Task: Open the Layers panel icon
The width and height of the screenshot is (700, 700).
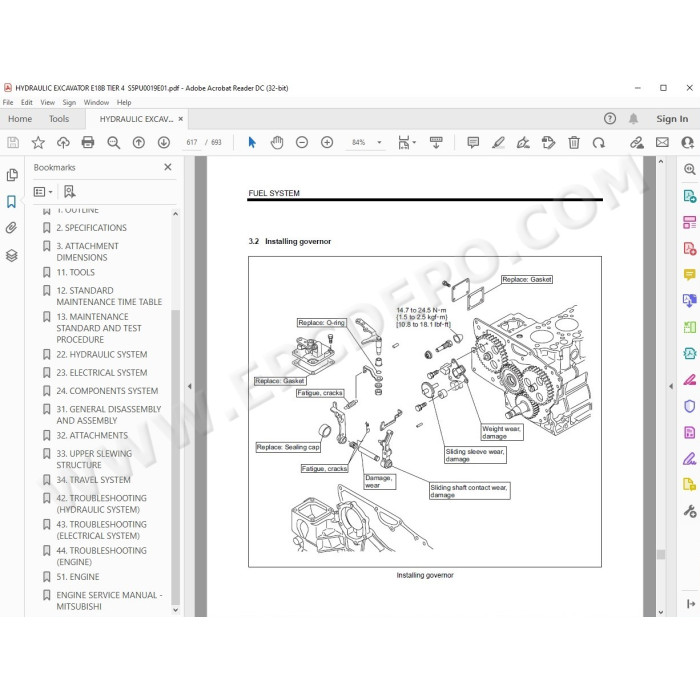Action: pos(12,255)
